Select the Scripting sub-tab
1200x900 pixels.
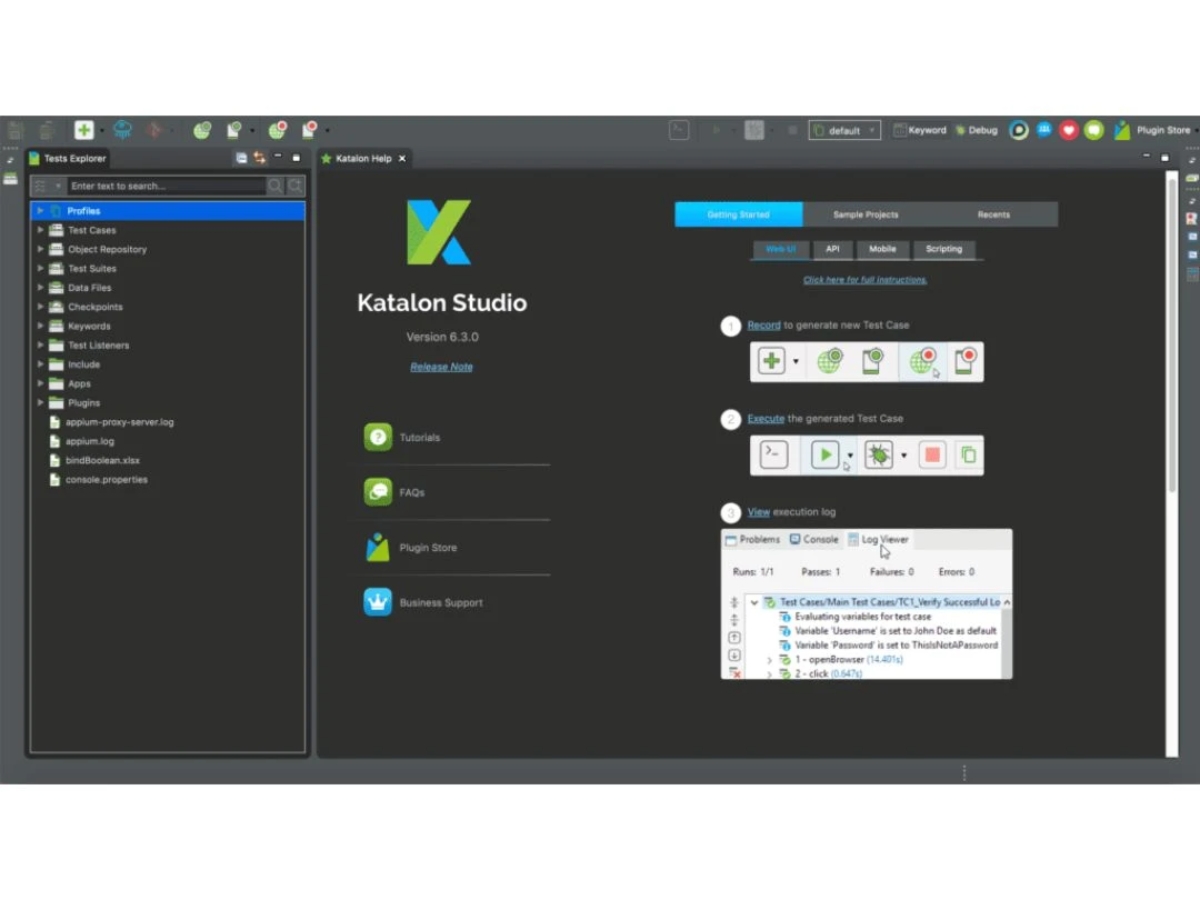point(944,249)
